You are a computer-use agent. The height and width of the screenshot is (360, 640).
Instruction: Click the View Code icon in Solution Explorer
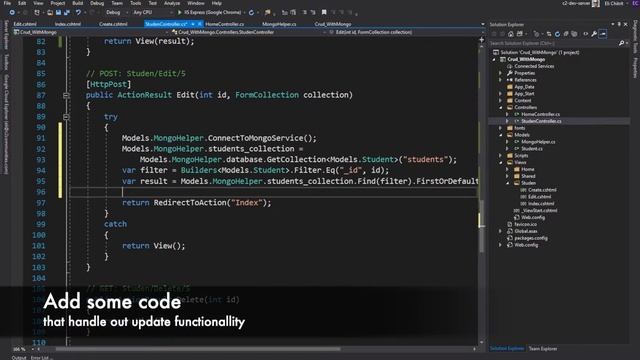586,34
